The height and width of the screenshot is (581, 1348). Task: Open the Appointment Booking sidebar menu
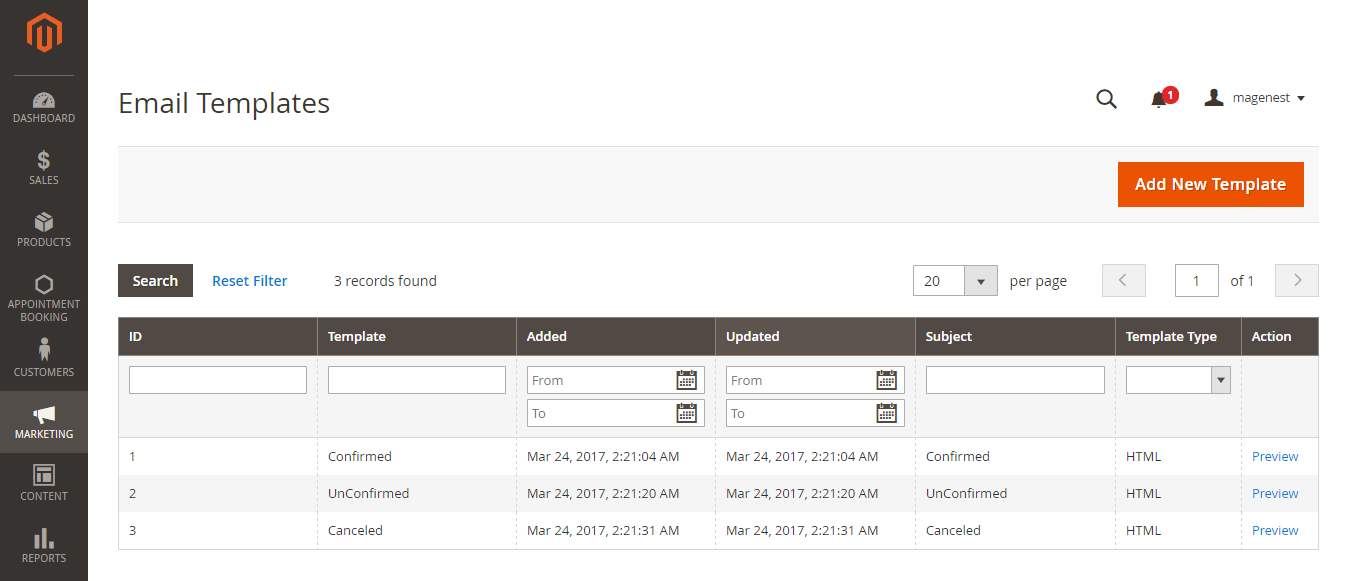coord(44,298)
